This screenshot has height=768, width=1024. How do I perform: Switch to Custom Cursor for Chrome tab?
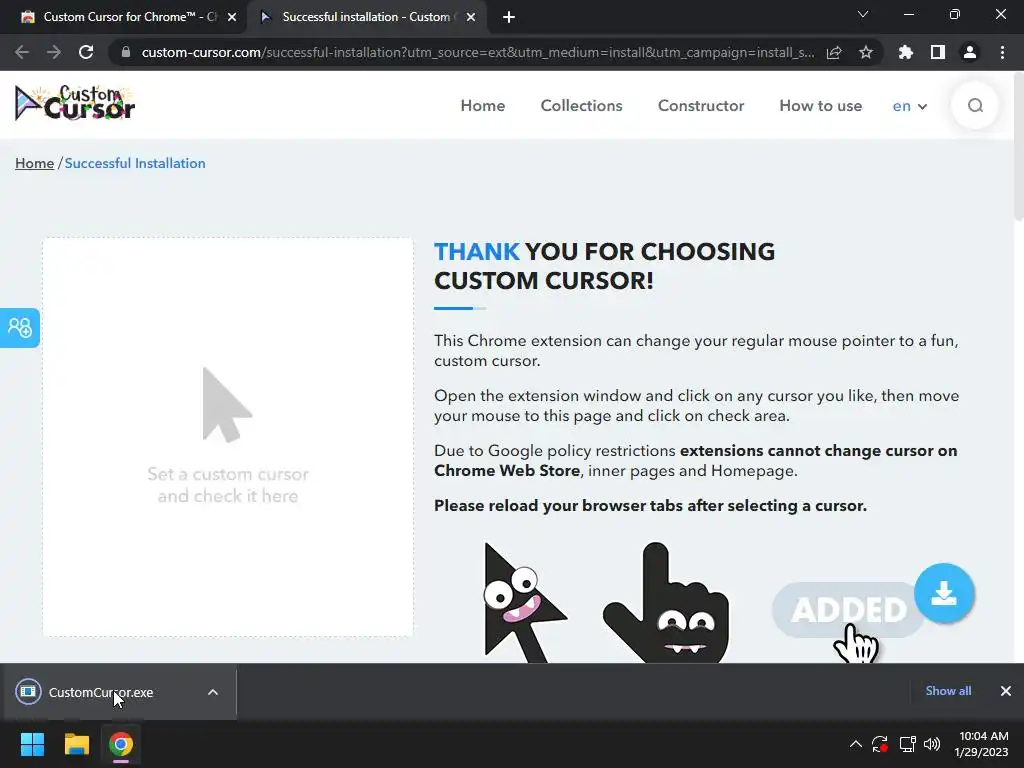point(124,17)
